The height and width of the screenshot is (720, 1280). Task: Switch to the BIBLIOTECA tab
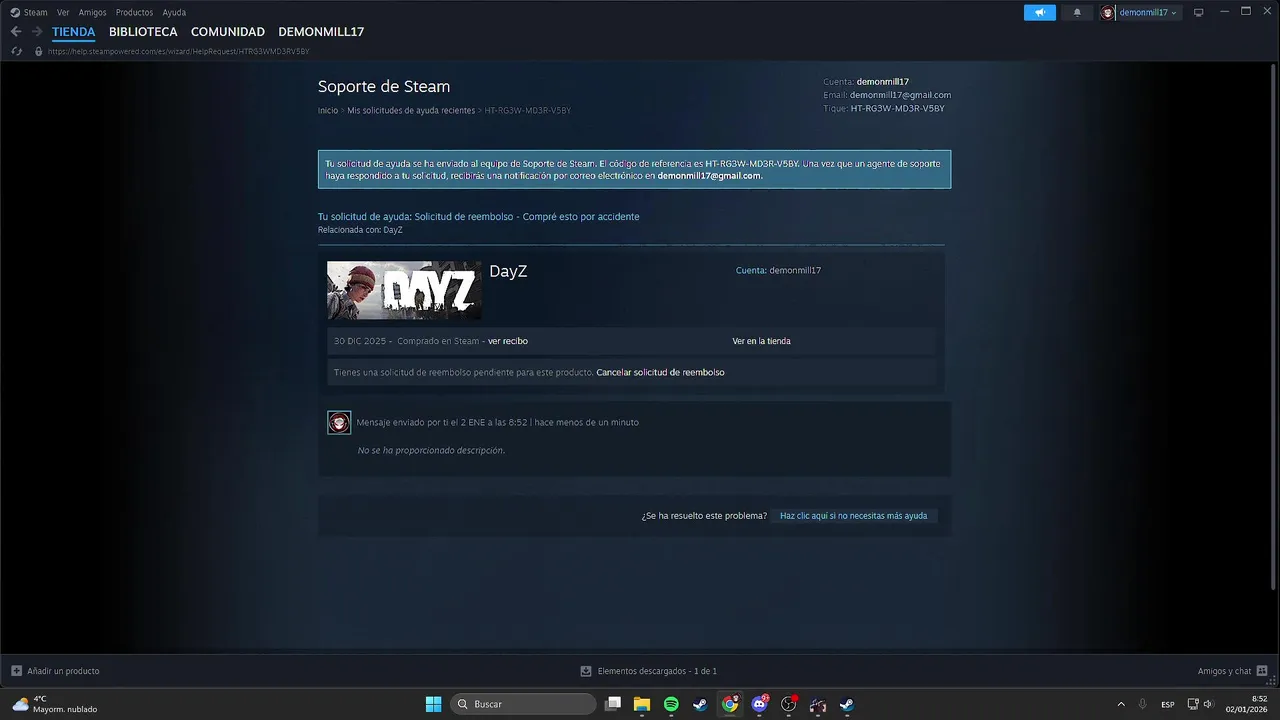tap(143, 32)
